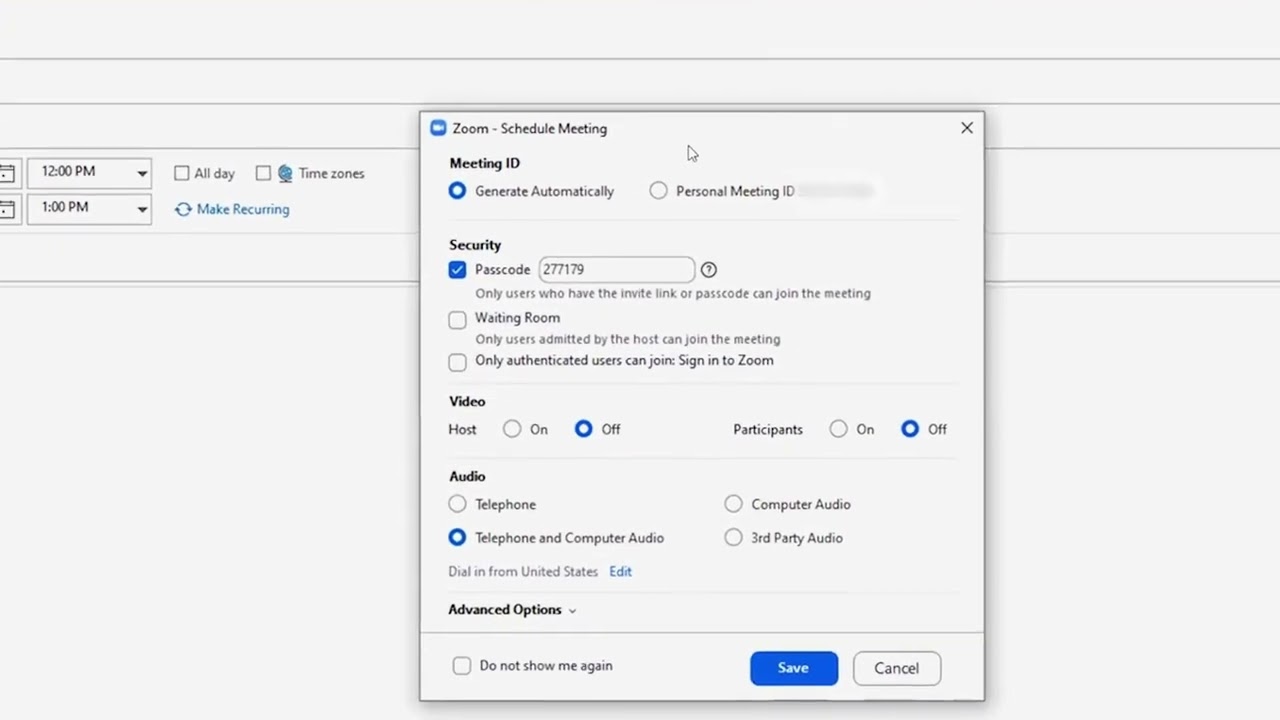Turn Participants video On
The image size is (1280, 720).
[838, 429]
